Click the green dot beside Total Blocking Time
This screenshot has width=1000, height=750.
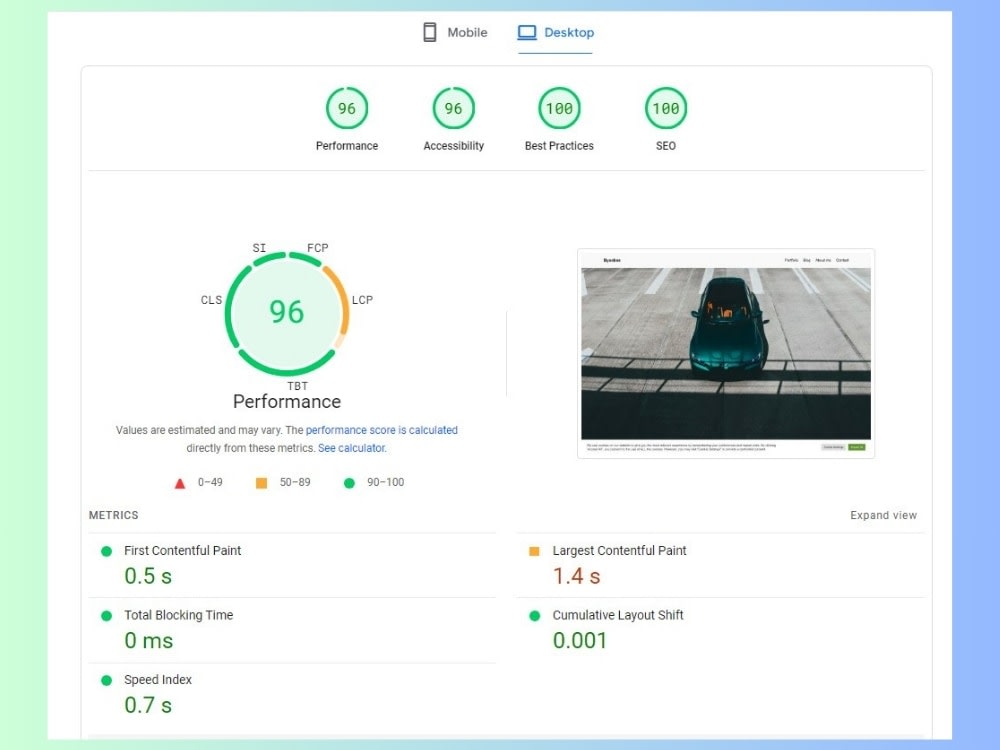pyautogui.click(x=107, y=615)
